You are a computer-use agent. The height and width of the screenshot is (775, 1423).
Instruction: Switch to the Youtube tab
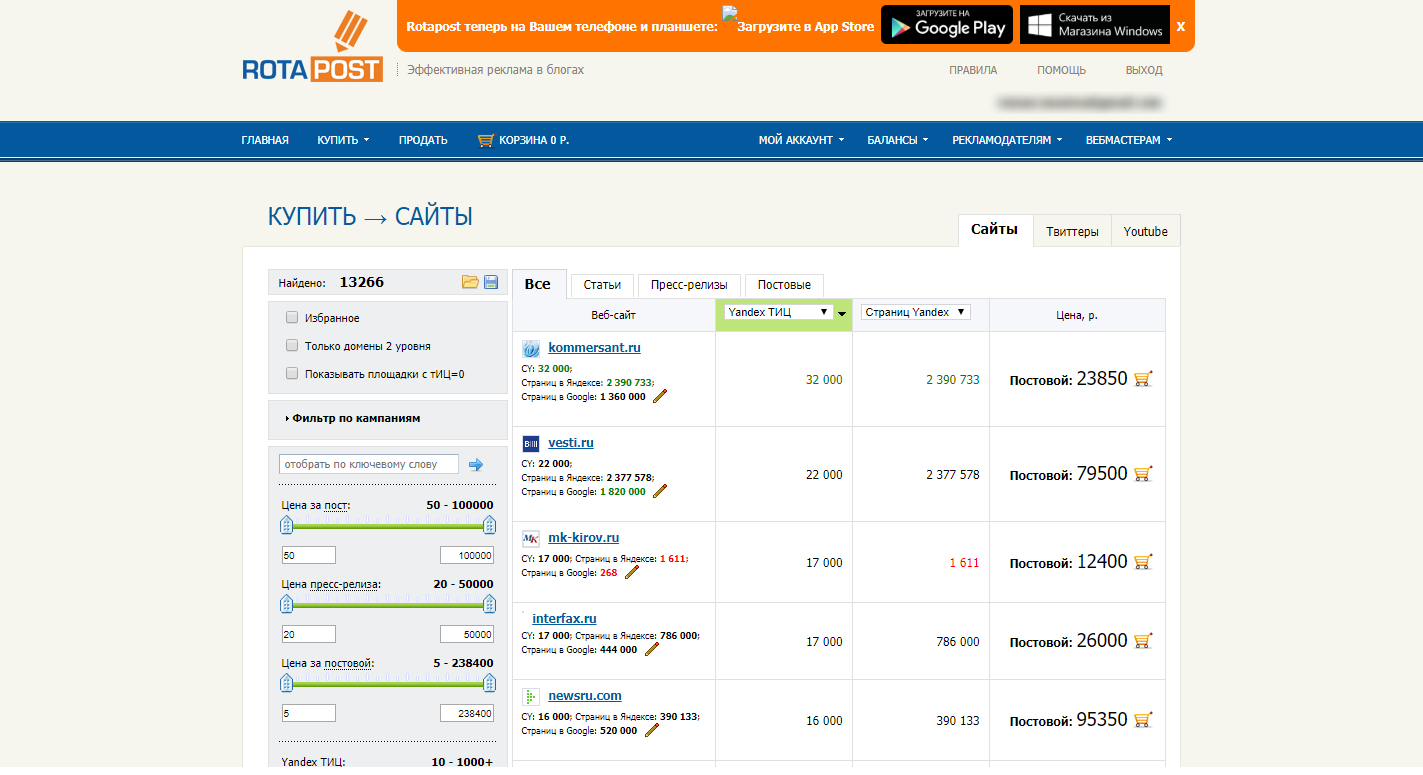tap(1145, 231)
